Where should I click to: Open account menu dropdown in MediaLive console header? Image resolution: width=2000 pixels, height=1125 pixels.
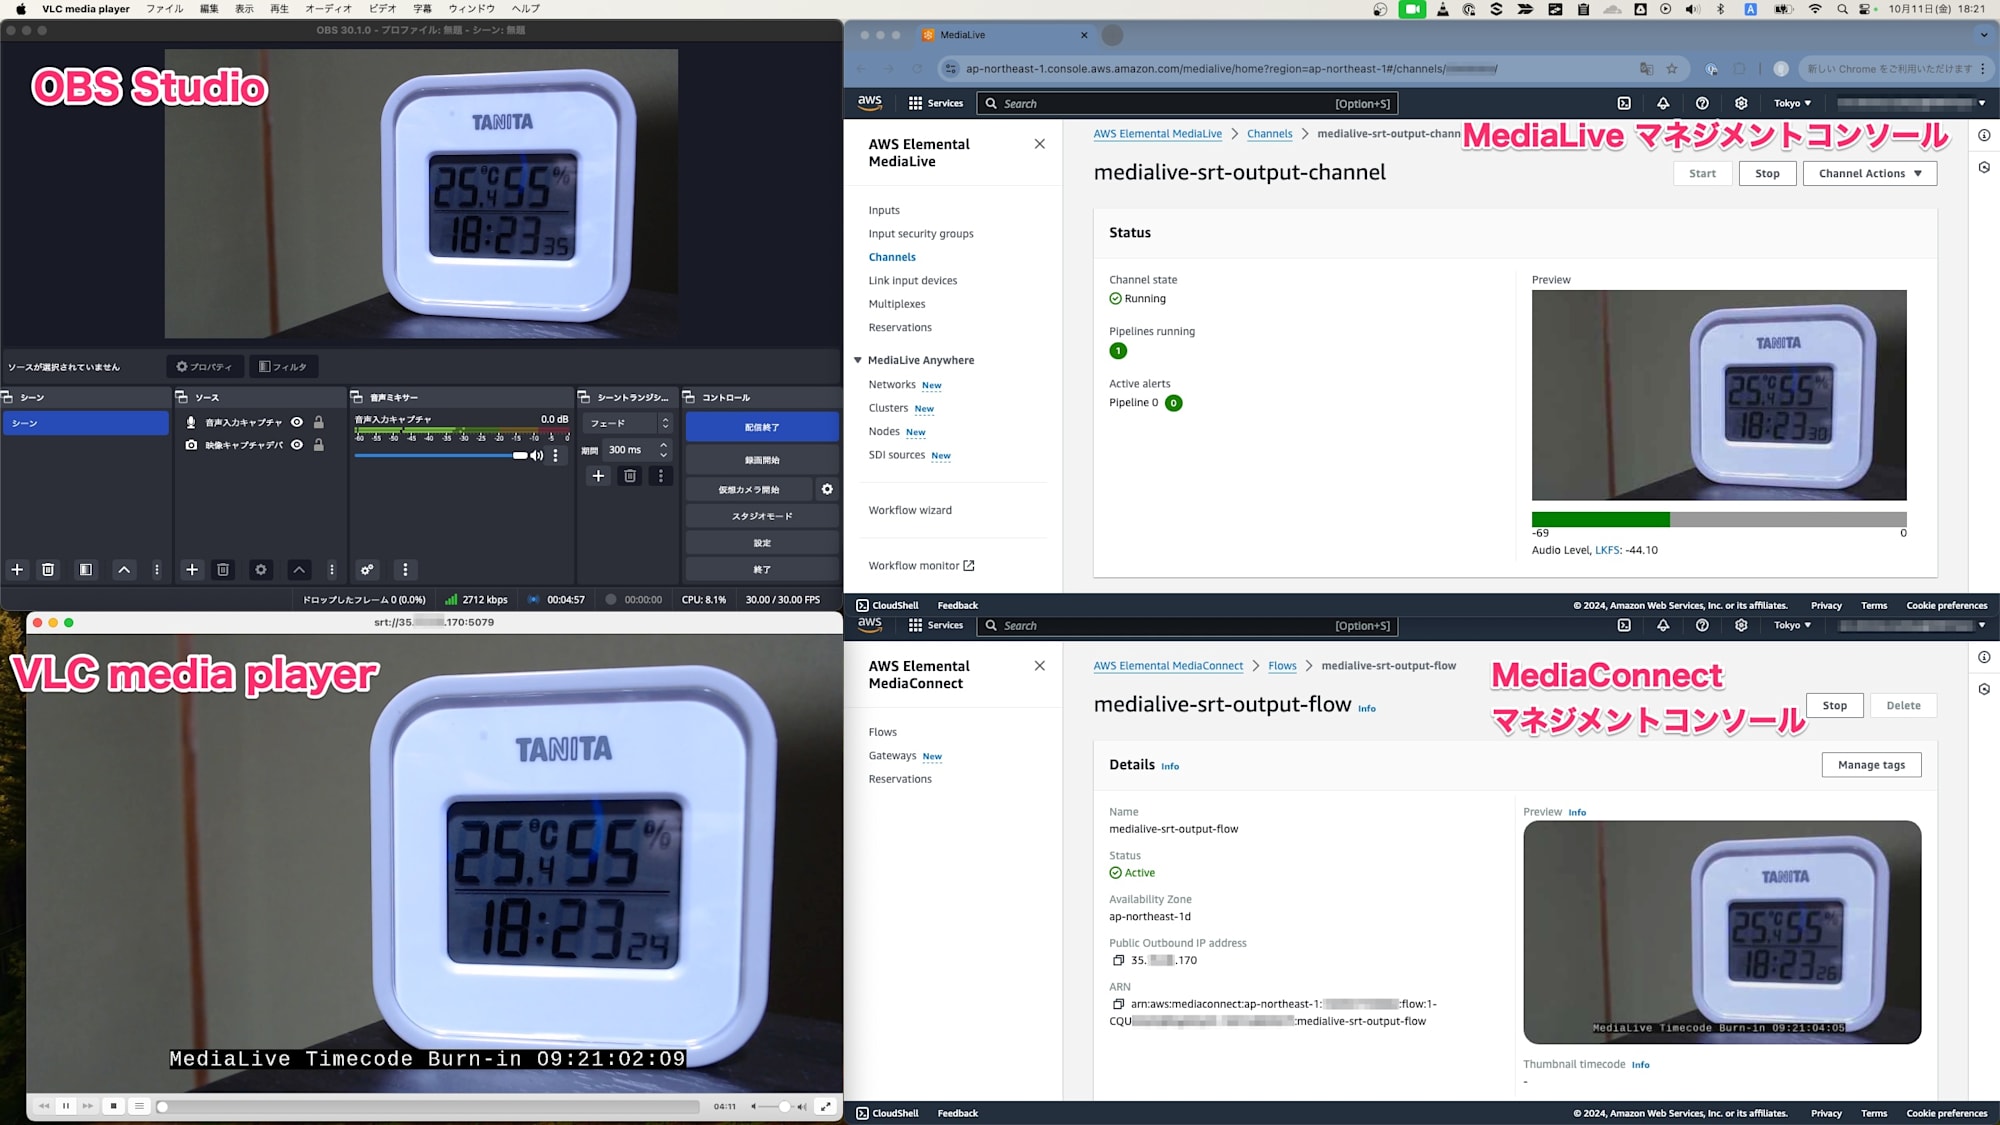tap(1911, 104)
